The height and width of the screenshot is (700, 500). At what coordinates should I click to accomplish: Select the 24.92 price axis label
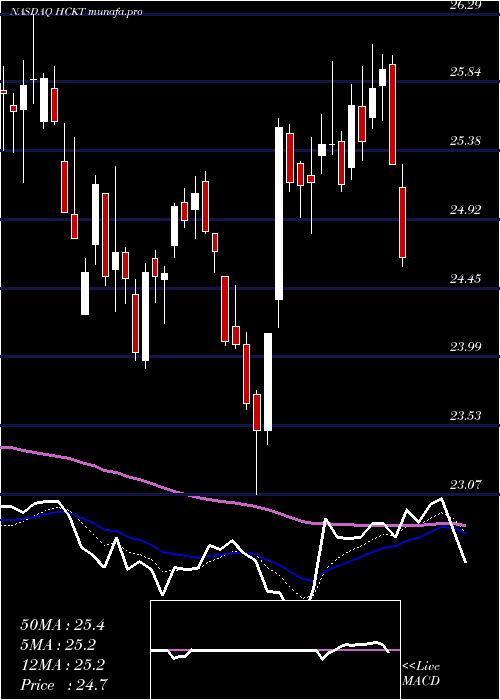tap(466, 210)
